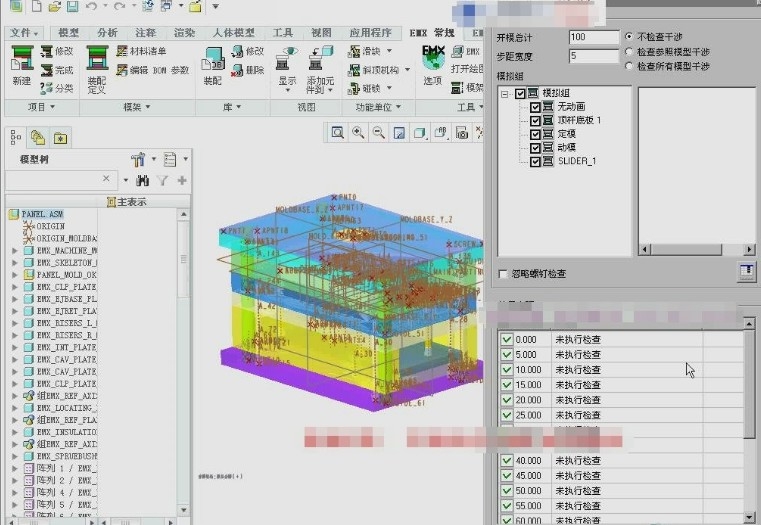This screenshot has width=761, height=525.
Task: Open the folder browser navigator tab
Action: click(37, 138)
